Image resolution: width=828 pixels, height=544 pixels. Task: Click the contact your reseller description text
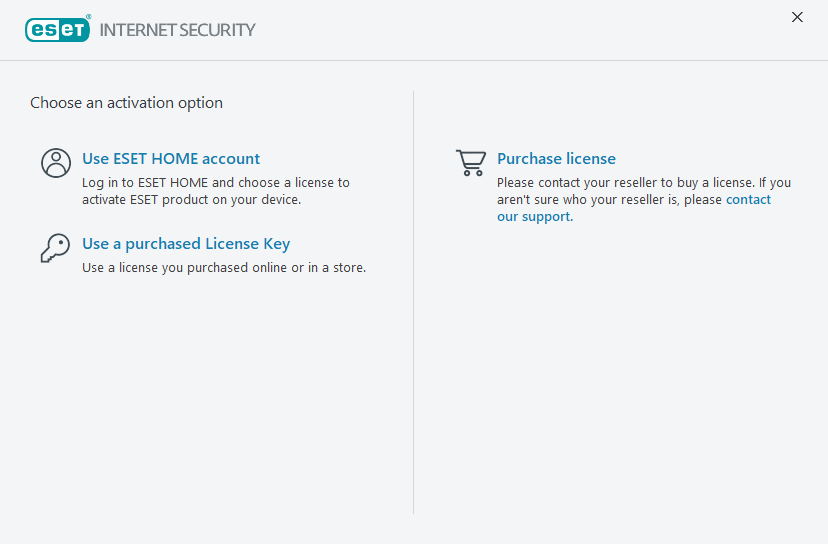point(600,183)
